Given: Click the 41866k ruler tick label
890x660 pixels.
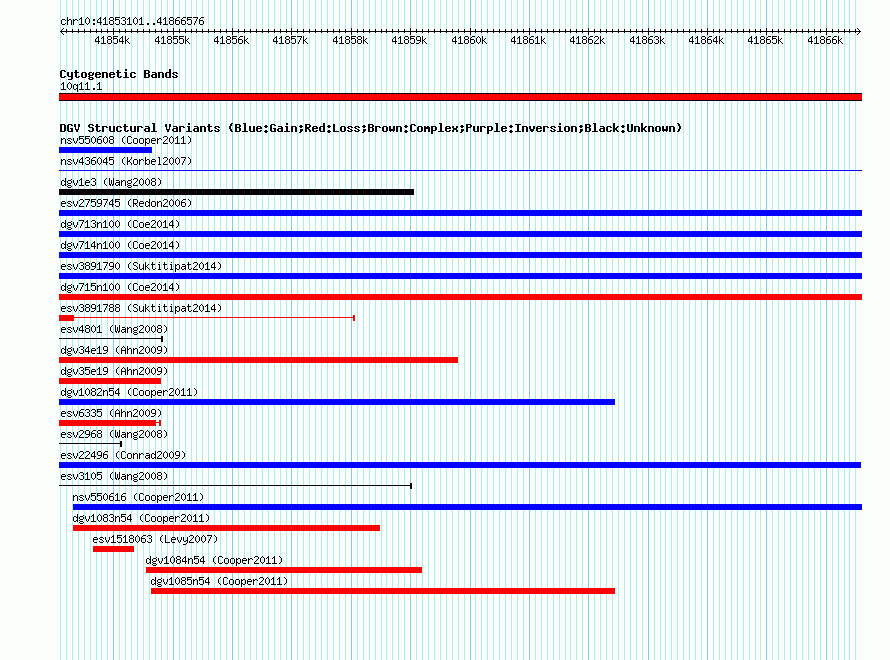Looking at the screenshot, I should (x=825, y=40).
